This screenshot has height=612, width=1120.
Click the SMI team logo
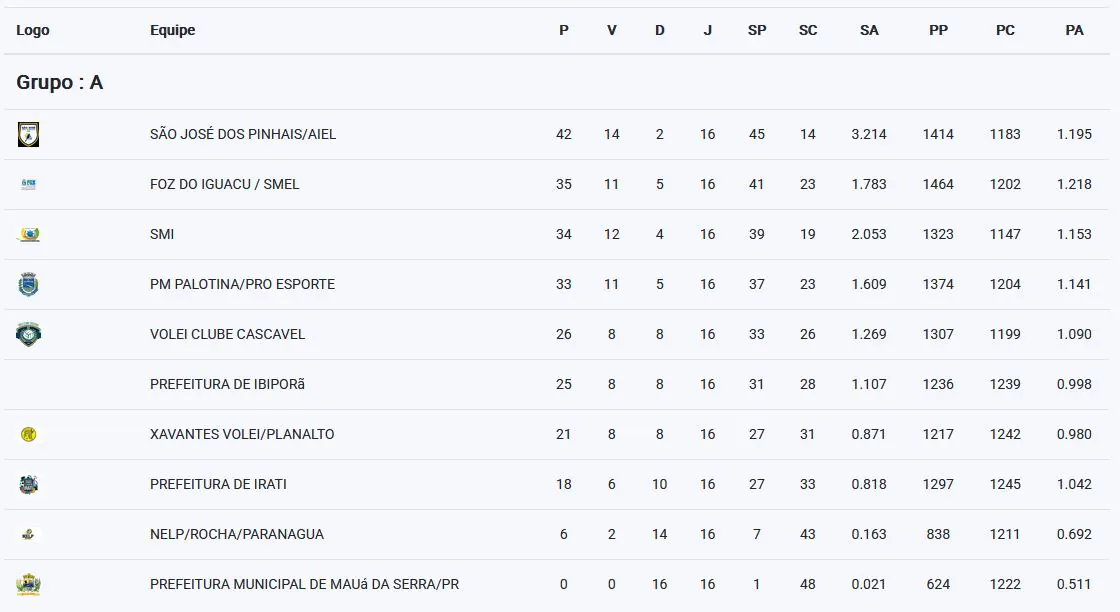[29, 234]
